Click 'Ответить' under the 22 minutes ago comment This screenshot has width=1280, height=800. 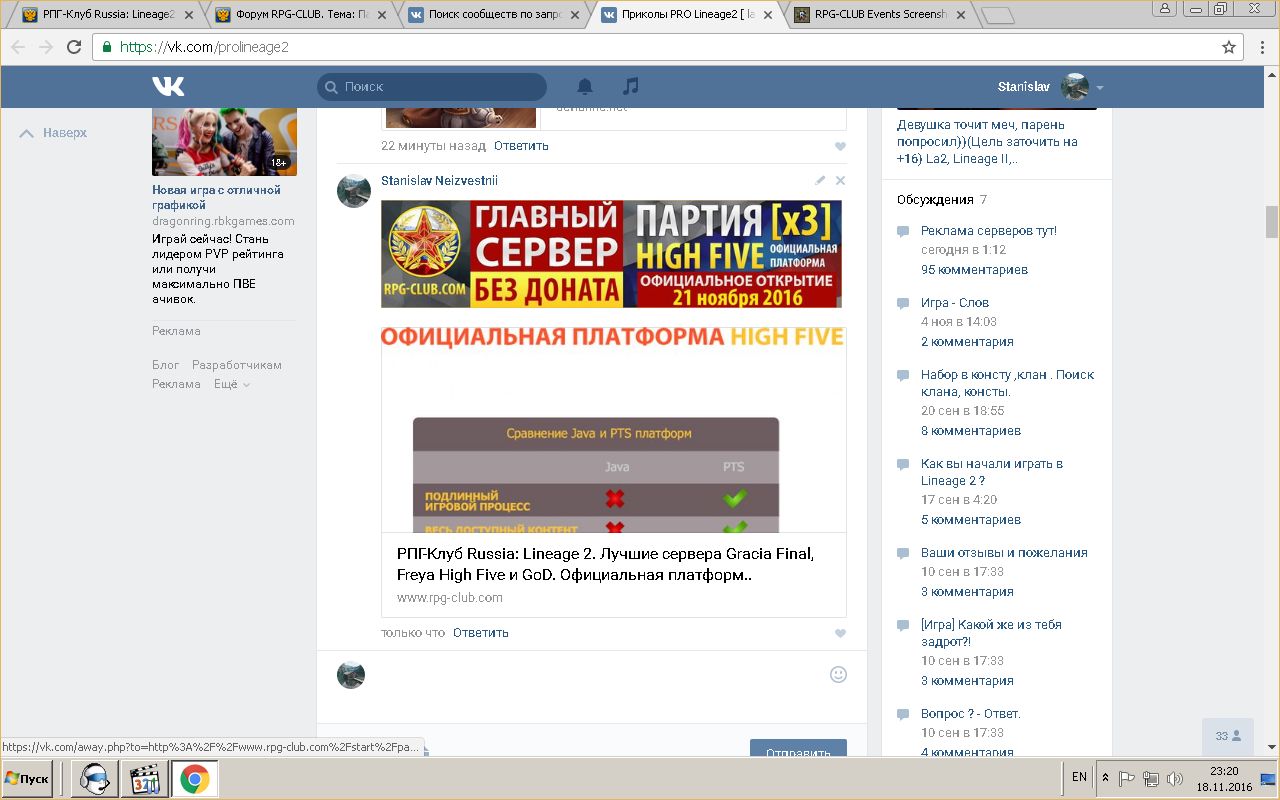coord(521,146)
